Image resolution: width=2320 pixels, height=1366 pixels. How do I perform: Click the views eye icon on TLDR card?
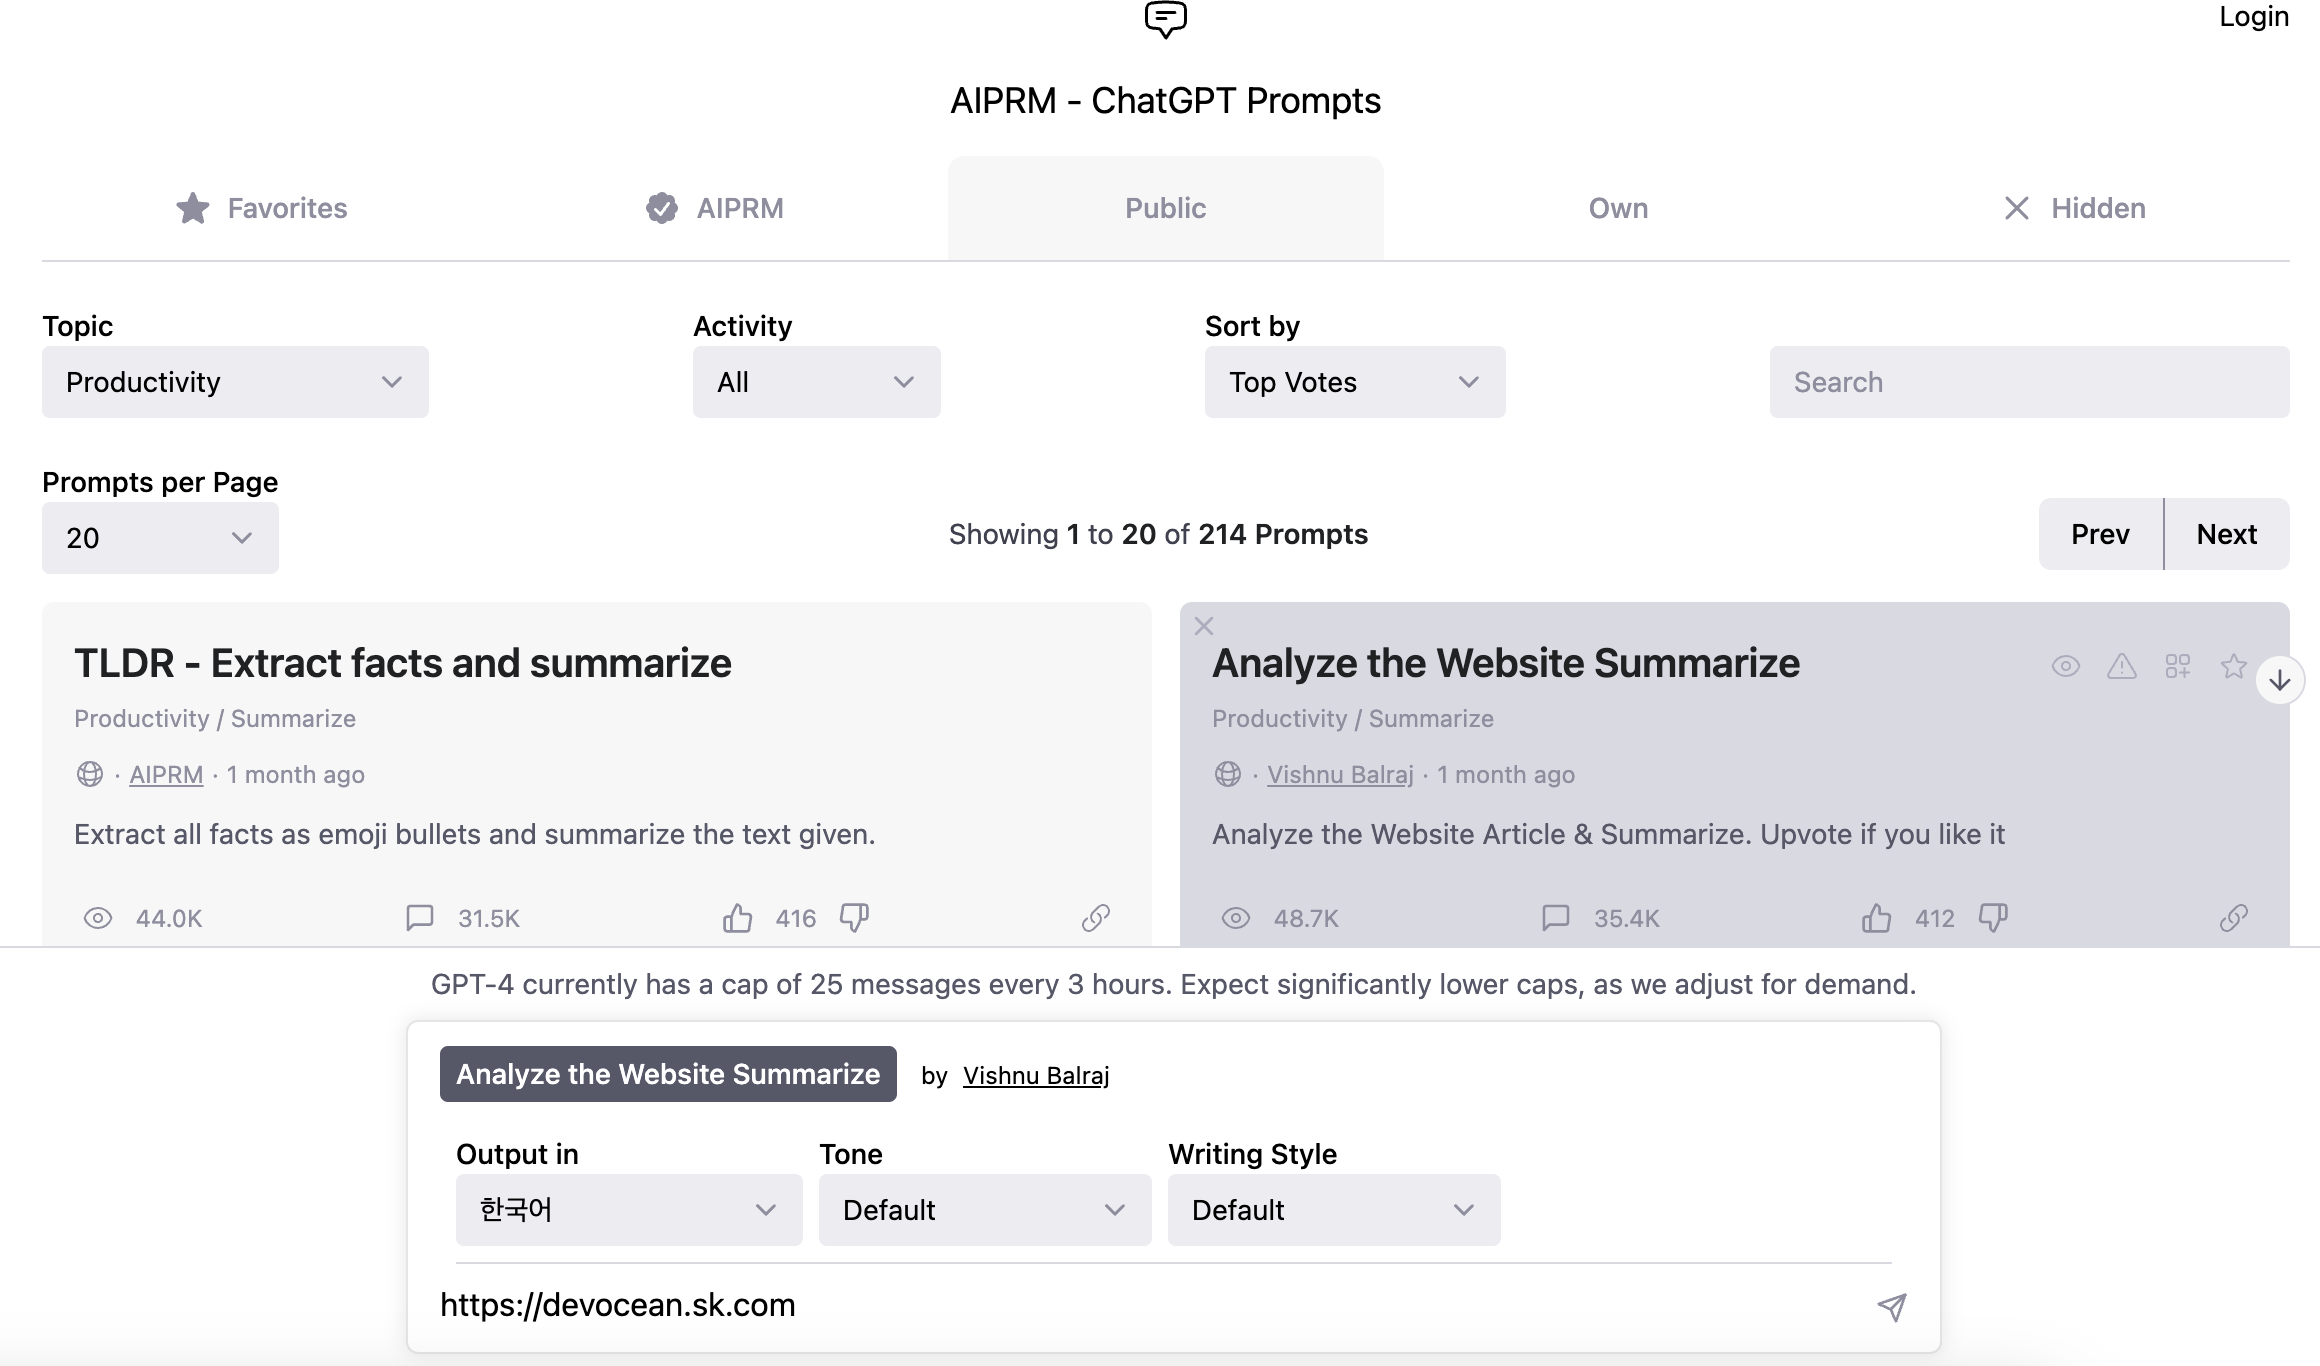(x=98, y=918)
